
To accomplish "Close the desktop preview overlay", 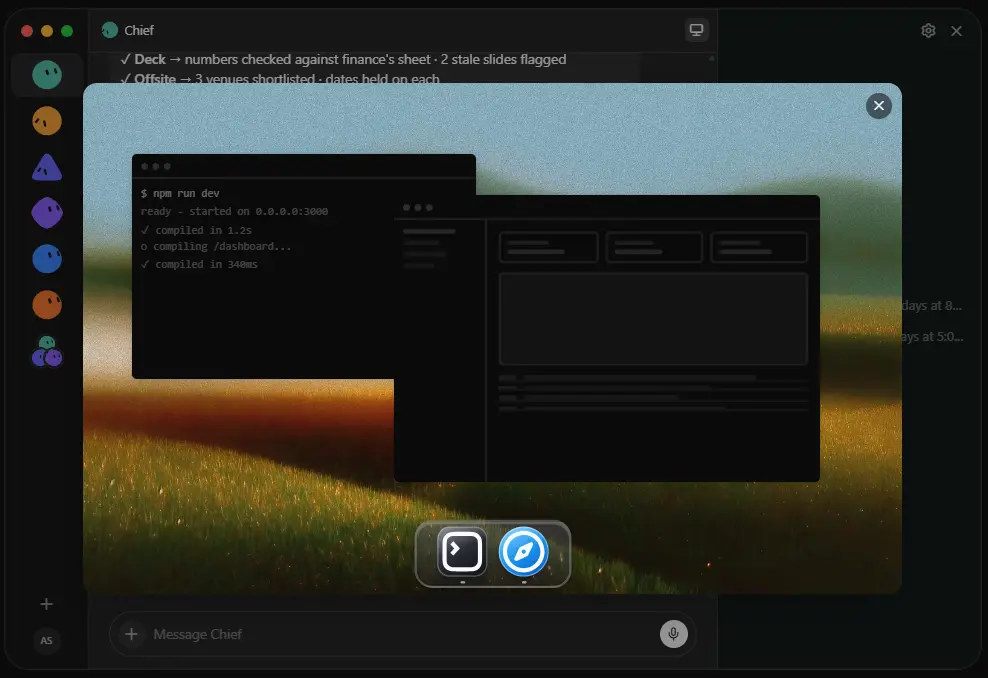I will point(879,106).
